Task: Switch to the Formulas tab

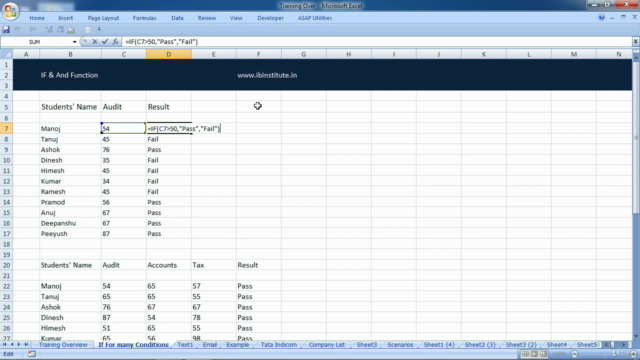Action: (x=144, y=18)
